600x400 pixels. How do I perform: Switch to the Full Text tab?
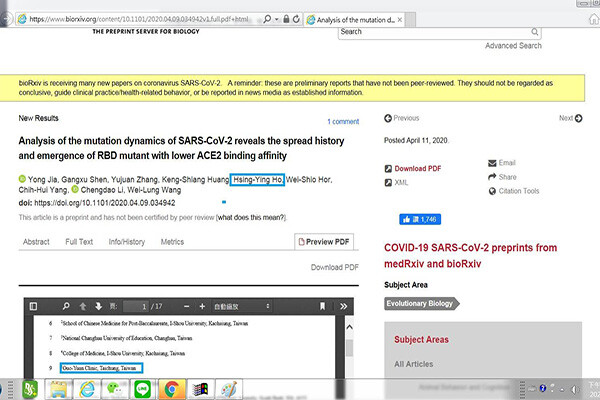click(79, 242)
